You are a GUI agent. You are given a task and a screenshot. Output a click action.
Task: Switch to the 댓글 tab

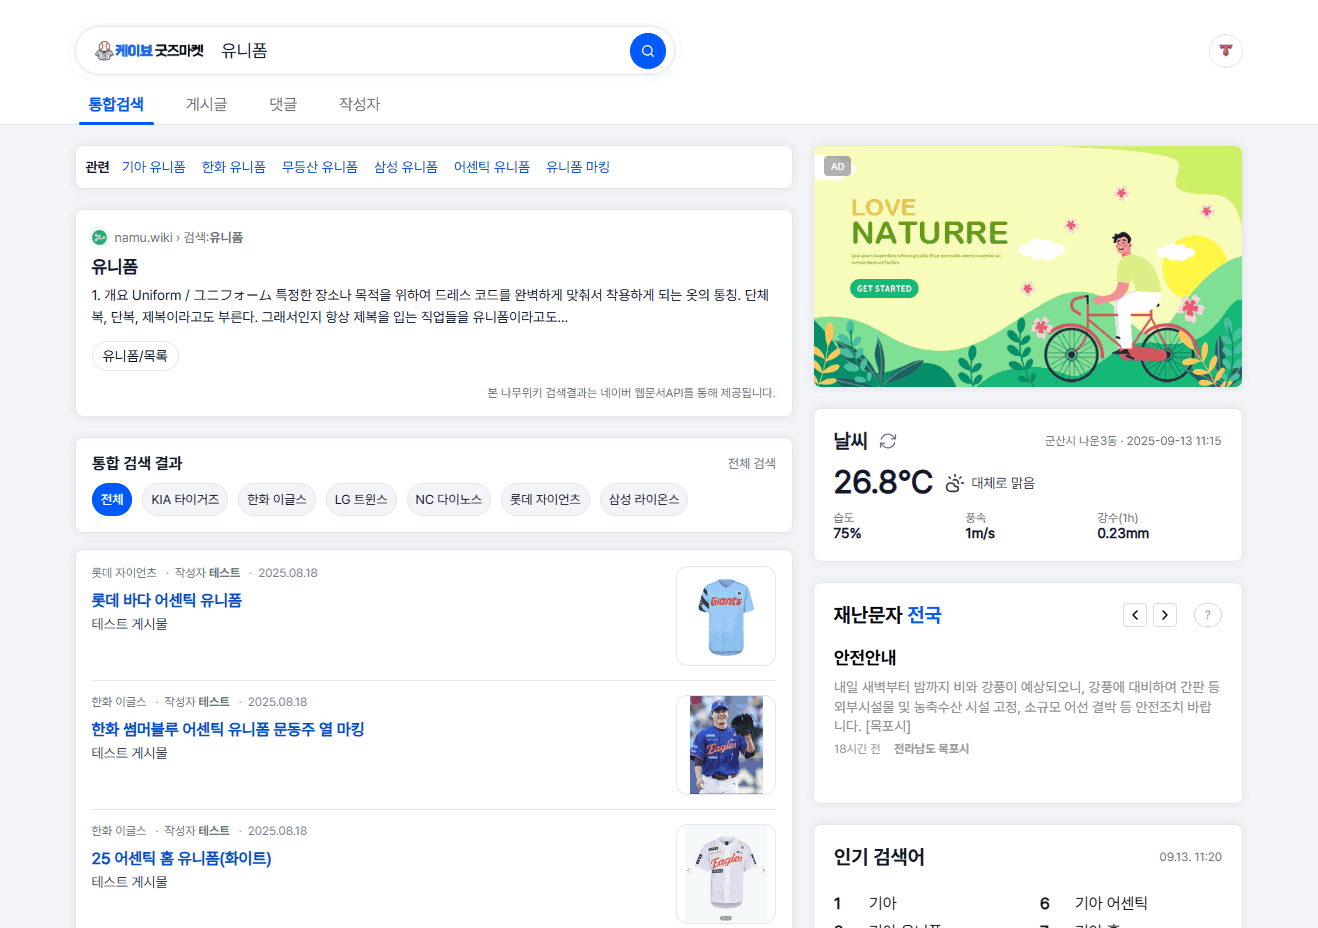[x=283, y=104]
